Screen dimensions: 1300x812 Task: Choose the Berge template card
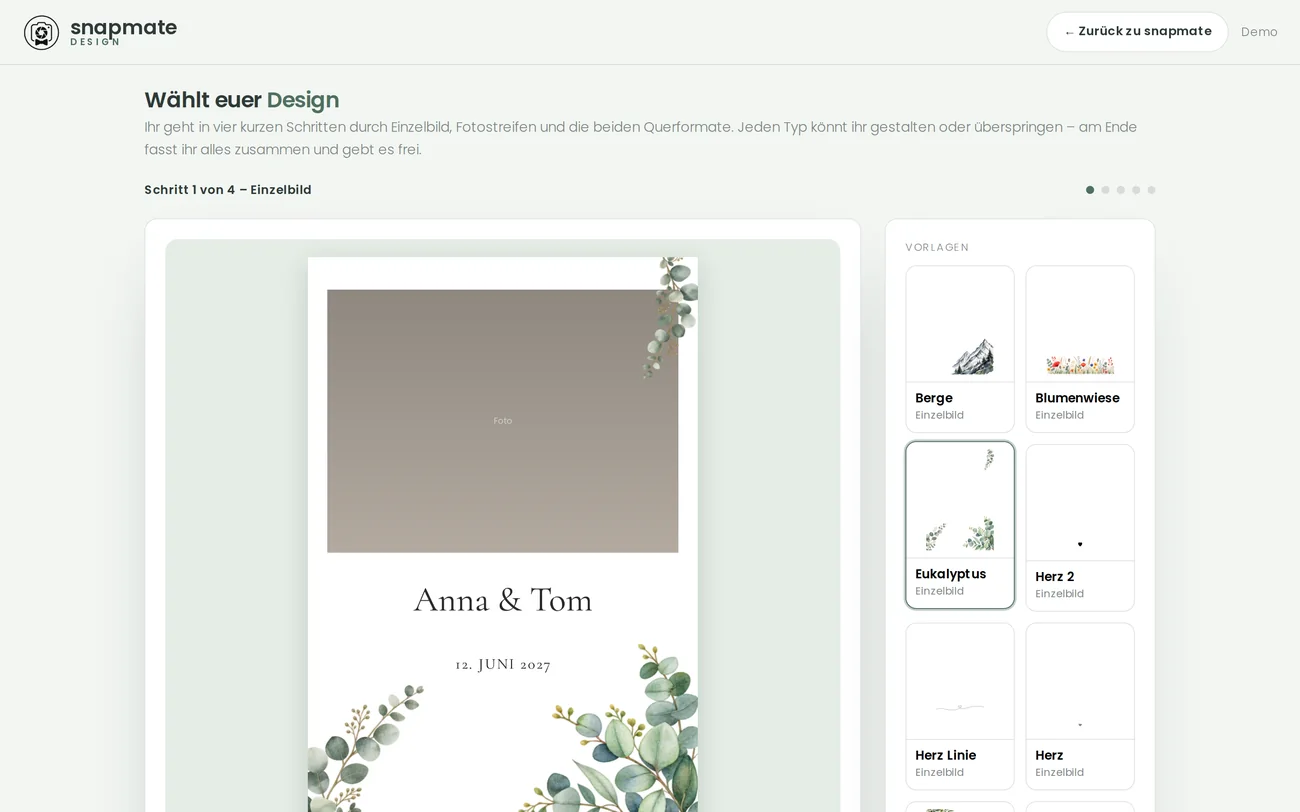[x=960, y=349]
